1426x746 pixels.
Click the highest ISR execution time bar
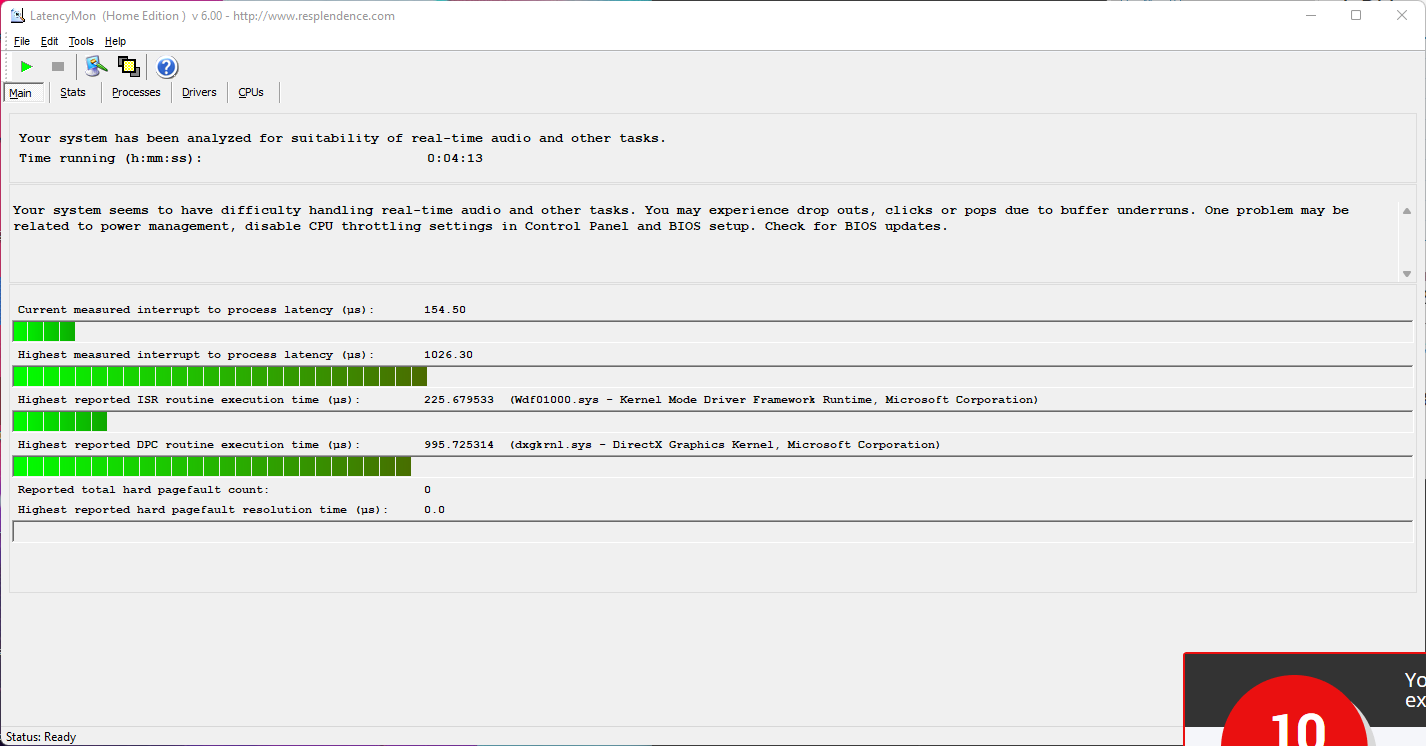(x=712, y=421)
